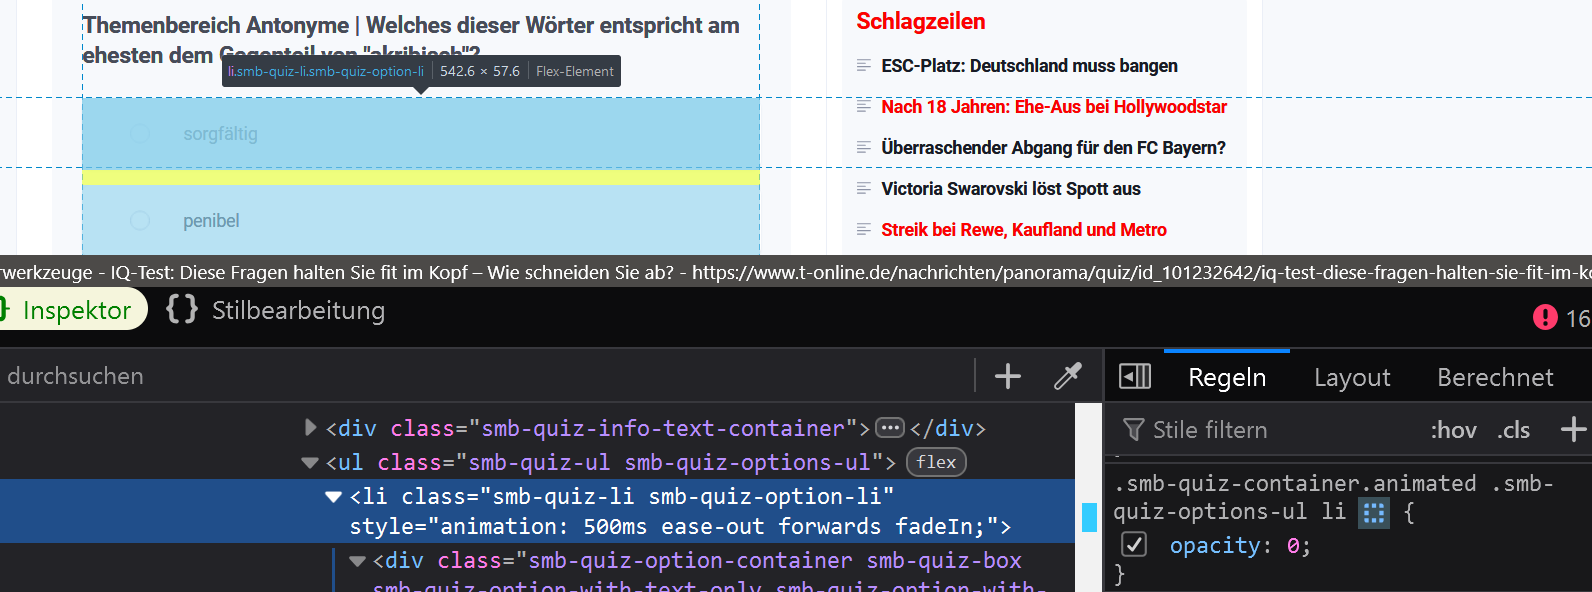Screen dimensions: 1592x592
Task: Select the 'sorgfältig' radio option
Action: [140, 133]
